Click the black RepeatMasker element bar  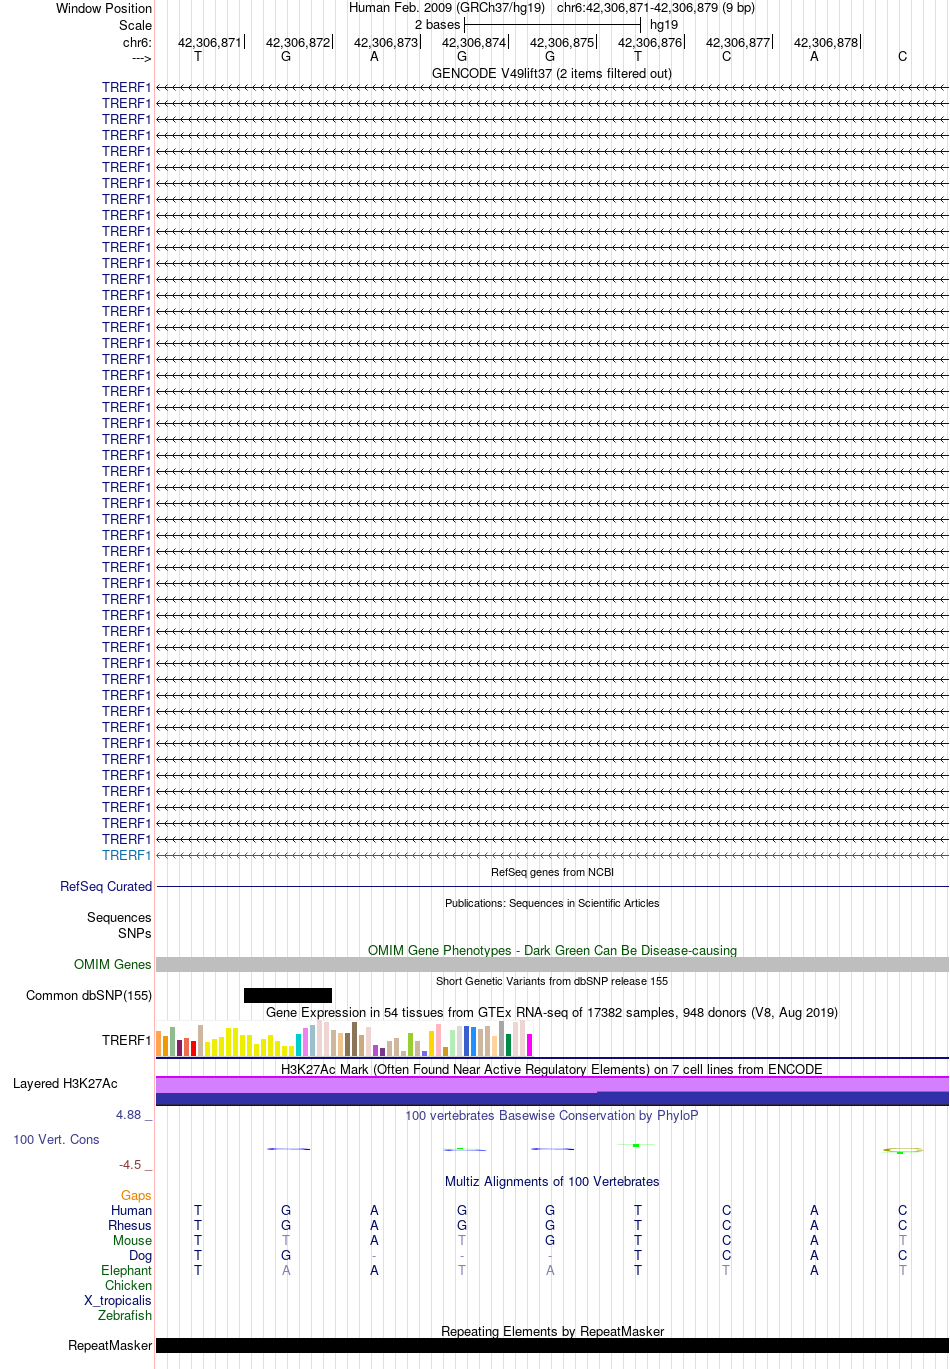552,1345
